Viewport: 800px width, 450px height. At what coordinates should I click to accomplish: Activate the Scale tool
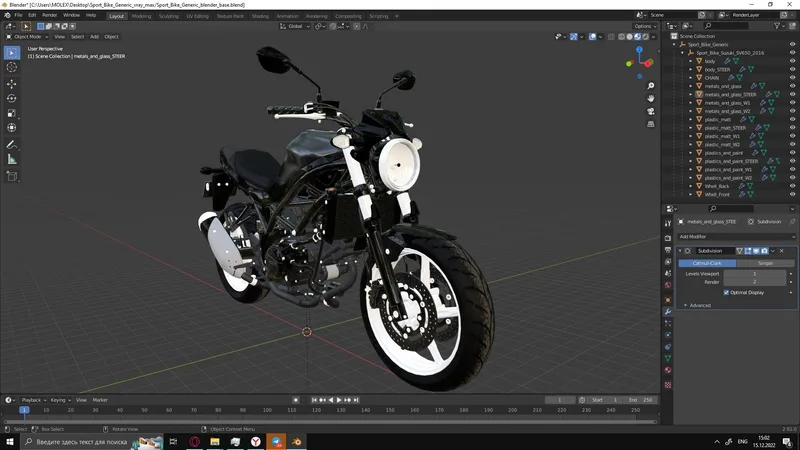[12, 113]
